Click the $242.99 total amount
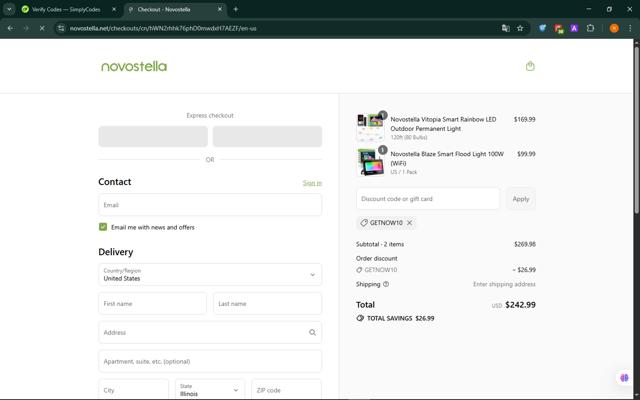Screen dimensions: 640x400 520,305
